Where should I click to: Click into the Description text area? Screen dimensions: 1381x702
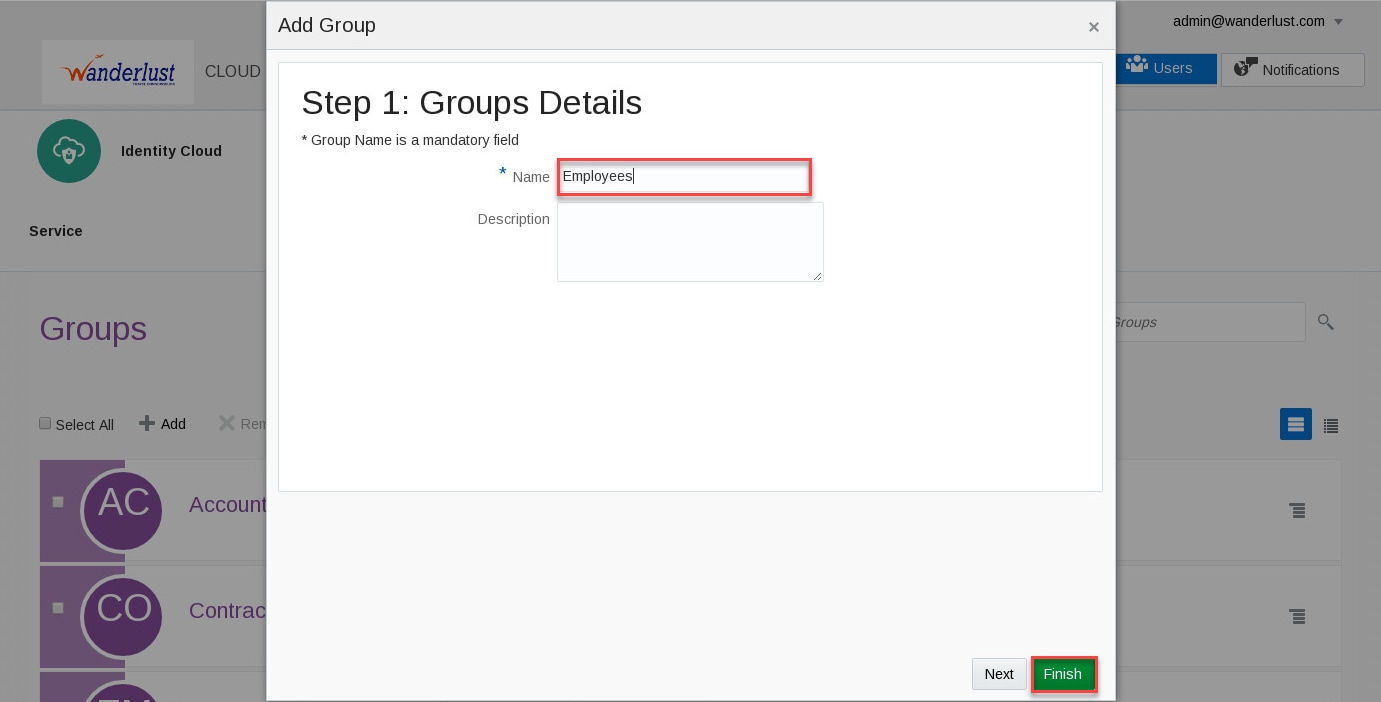pyautogui.click(x=690, y=242)
